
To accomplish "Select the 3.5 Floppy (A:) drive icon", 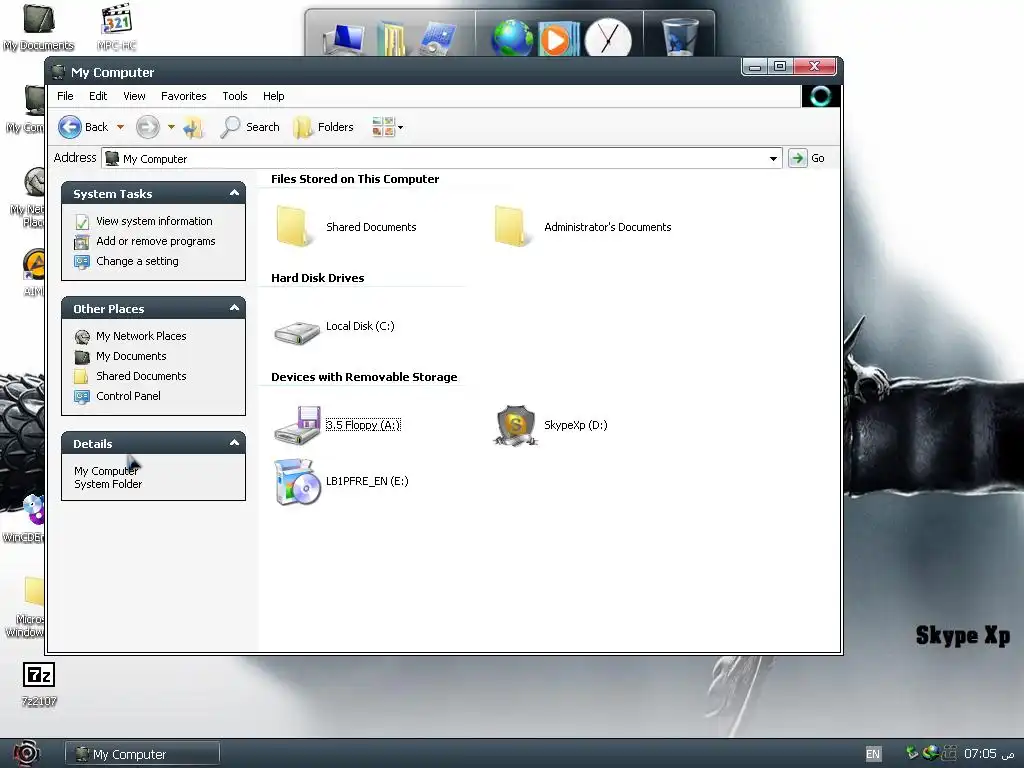I will (x=297, y=425).
